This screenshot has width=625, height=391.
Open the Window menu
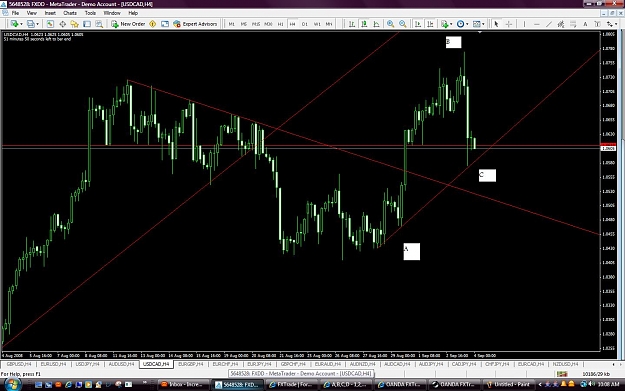pos(112,13)
